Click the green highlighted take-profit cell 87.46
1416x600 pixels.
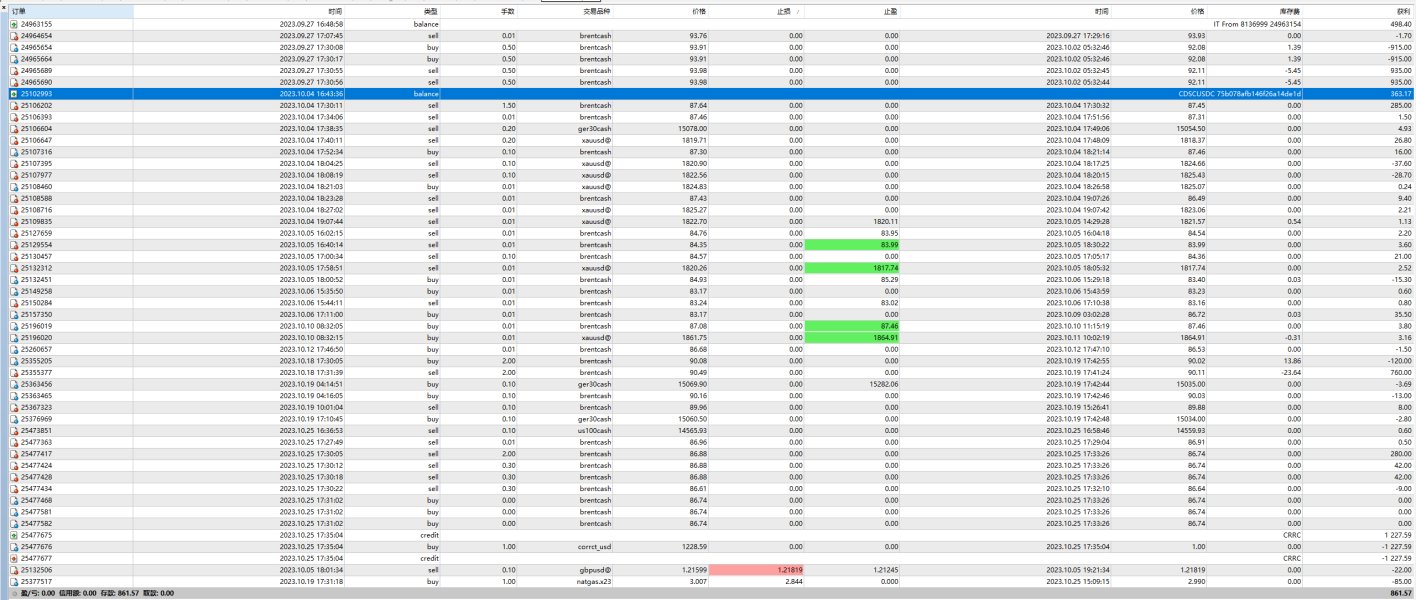pyautogui.click(x=851, y=326)
